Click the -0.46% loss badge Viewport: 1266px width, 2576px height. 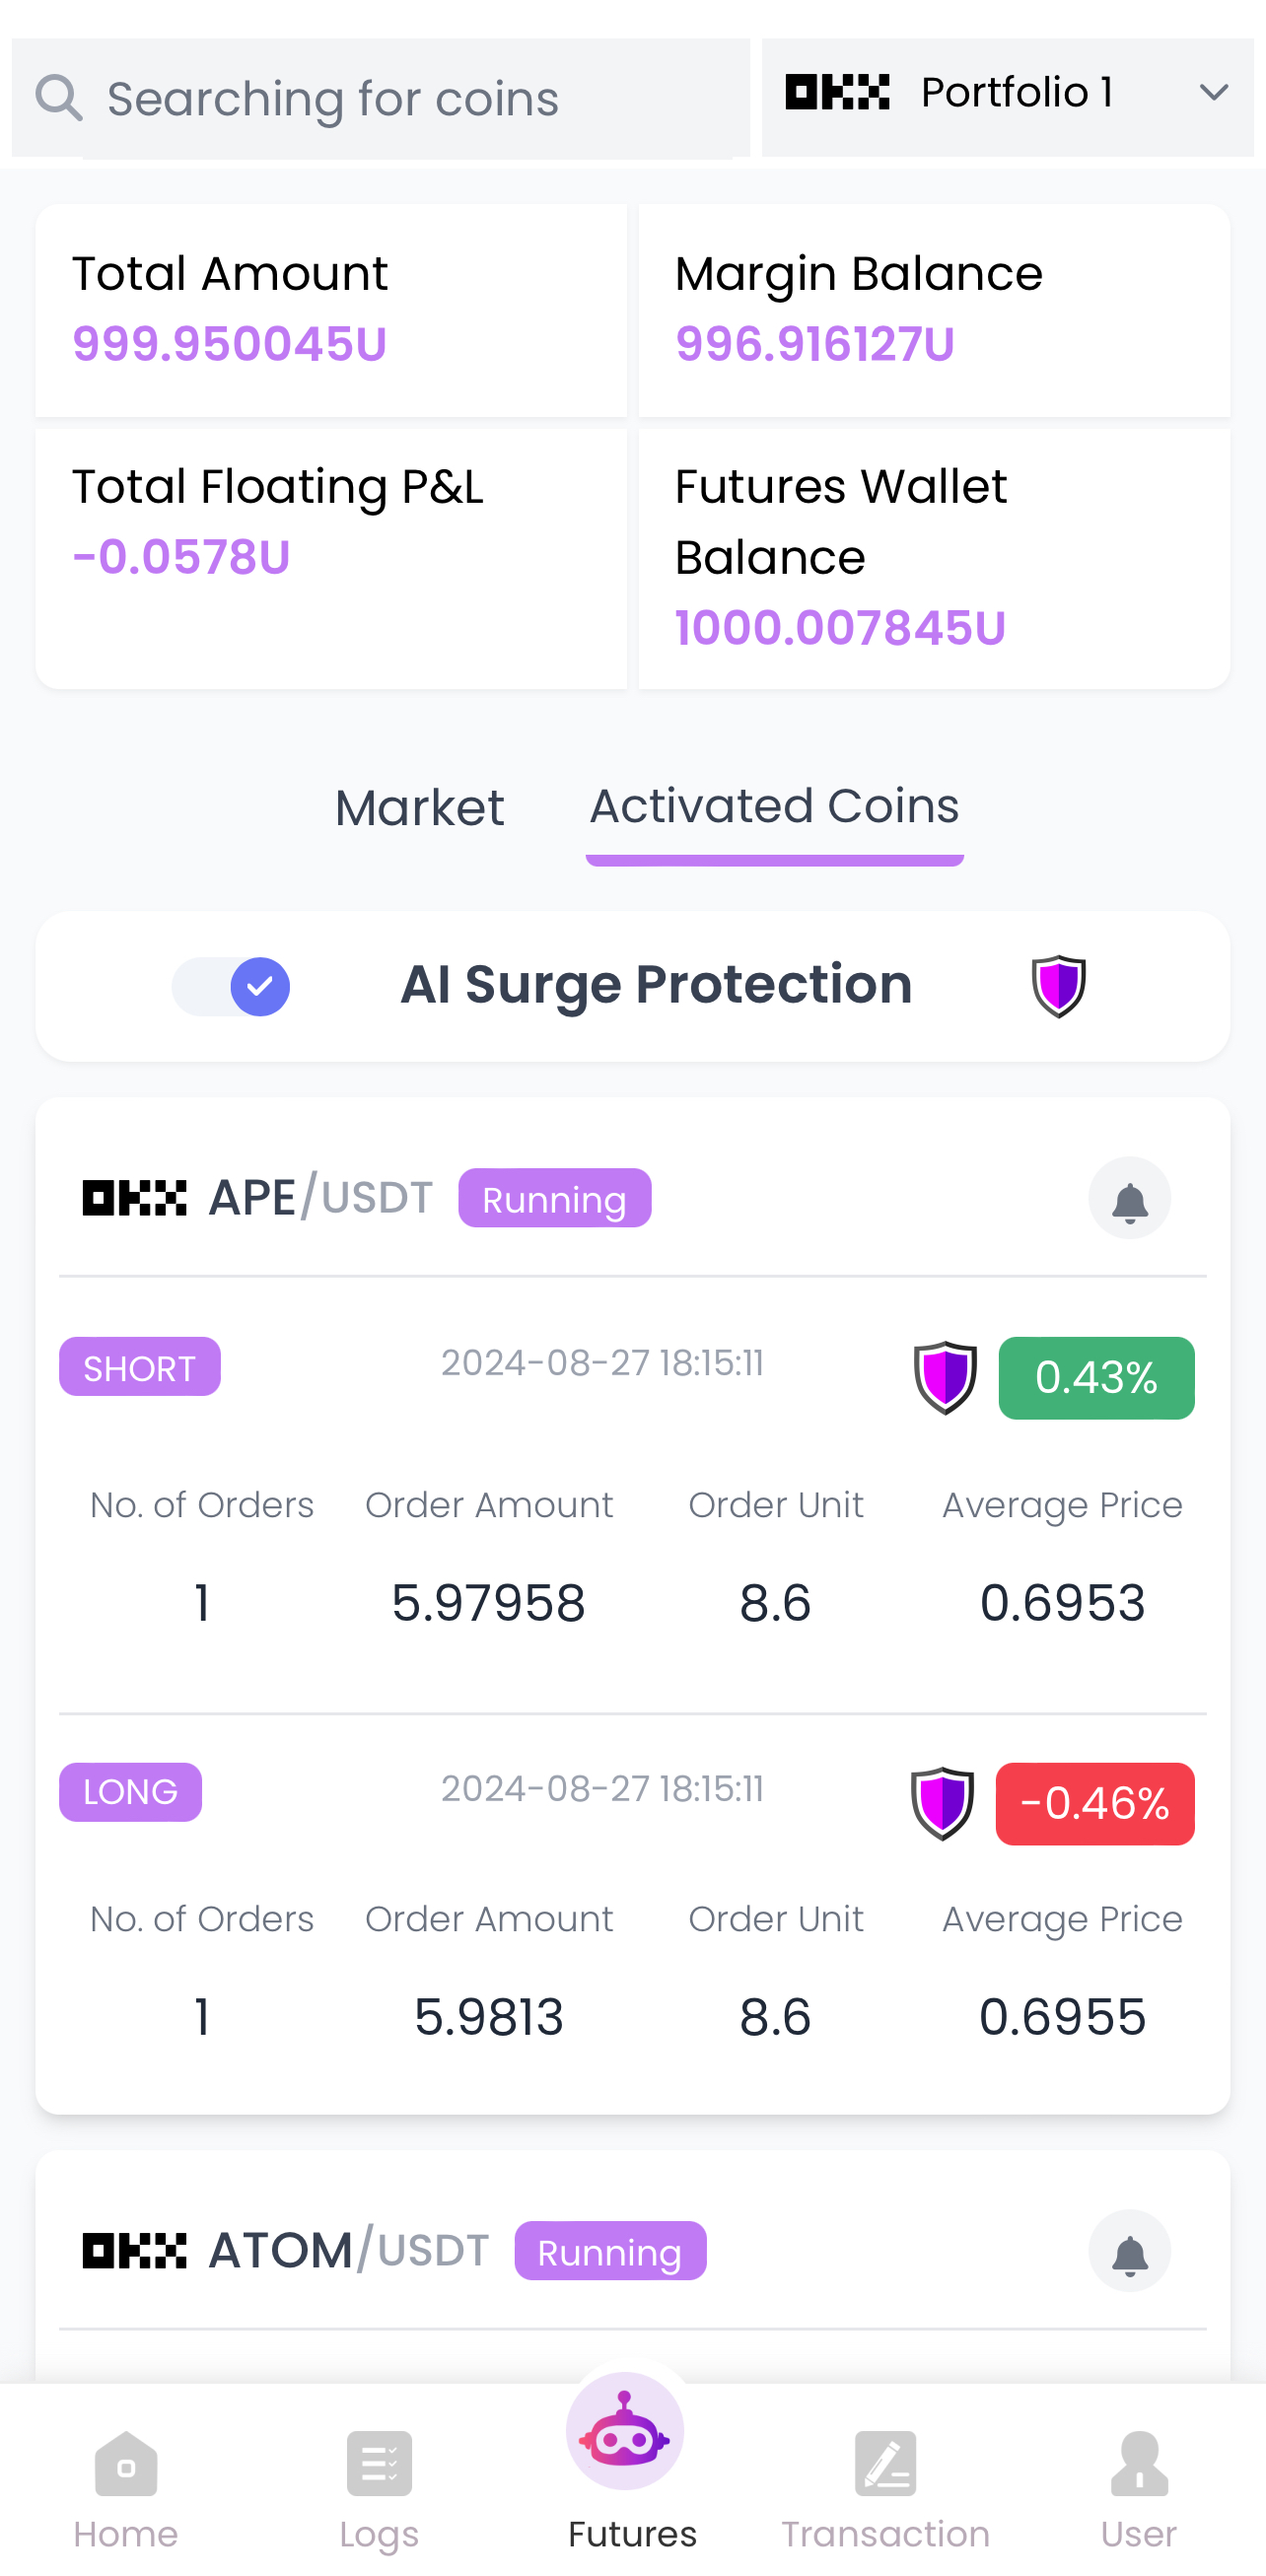pyautogui.click(x=1094, y=1803)
